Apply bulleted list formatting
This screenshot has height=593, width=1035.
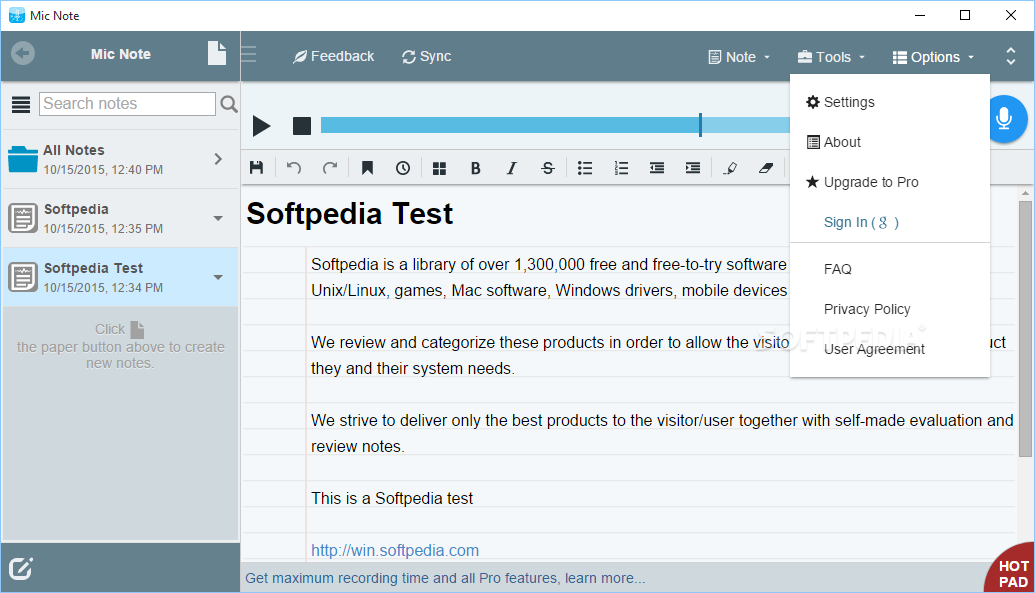(x=585, y=168)
